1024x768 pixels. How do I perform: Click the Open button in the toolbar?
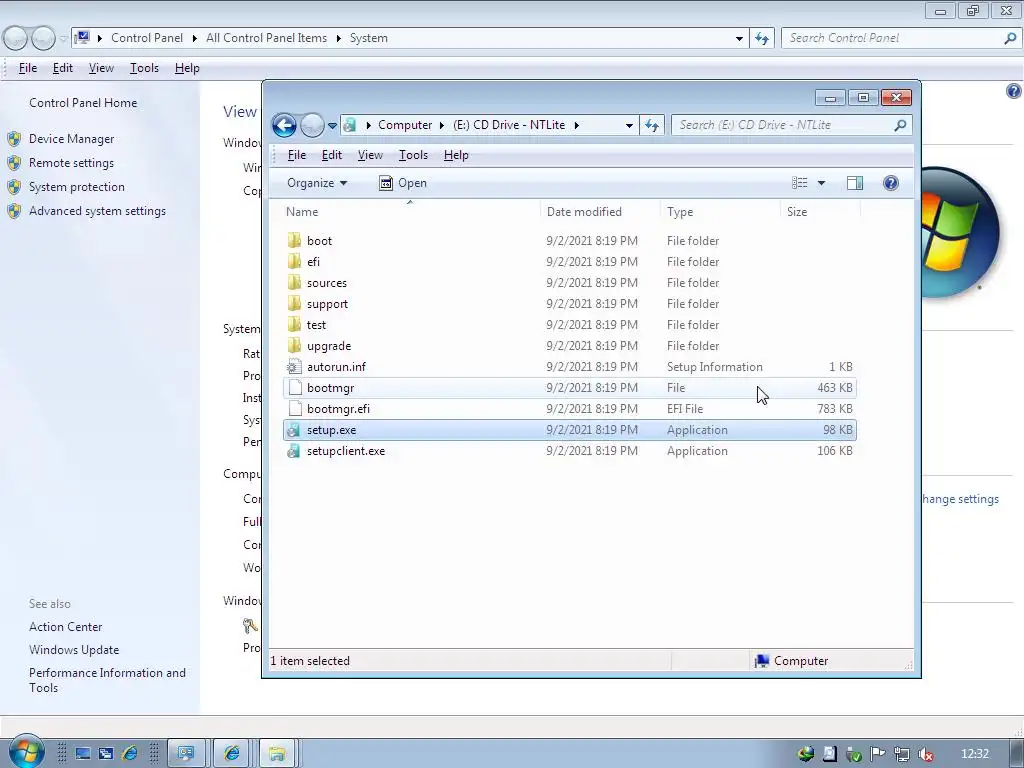pos(403,183)
